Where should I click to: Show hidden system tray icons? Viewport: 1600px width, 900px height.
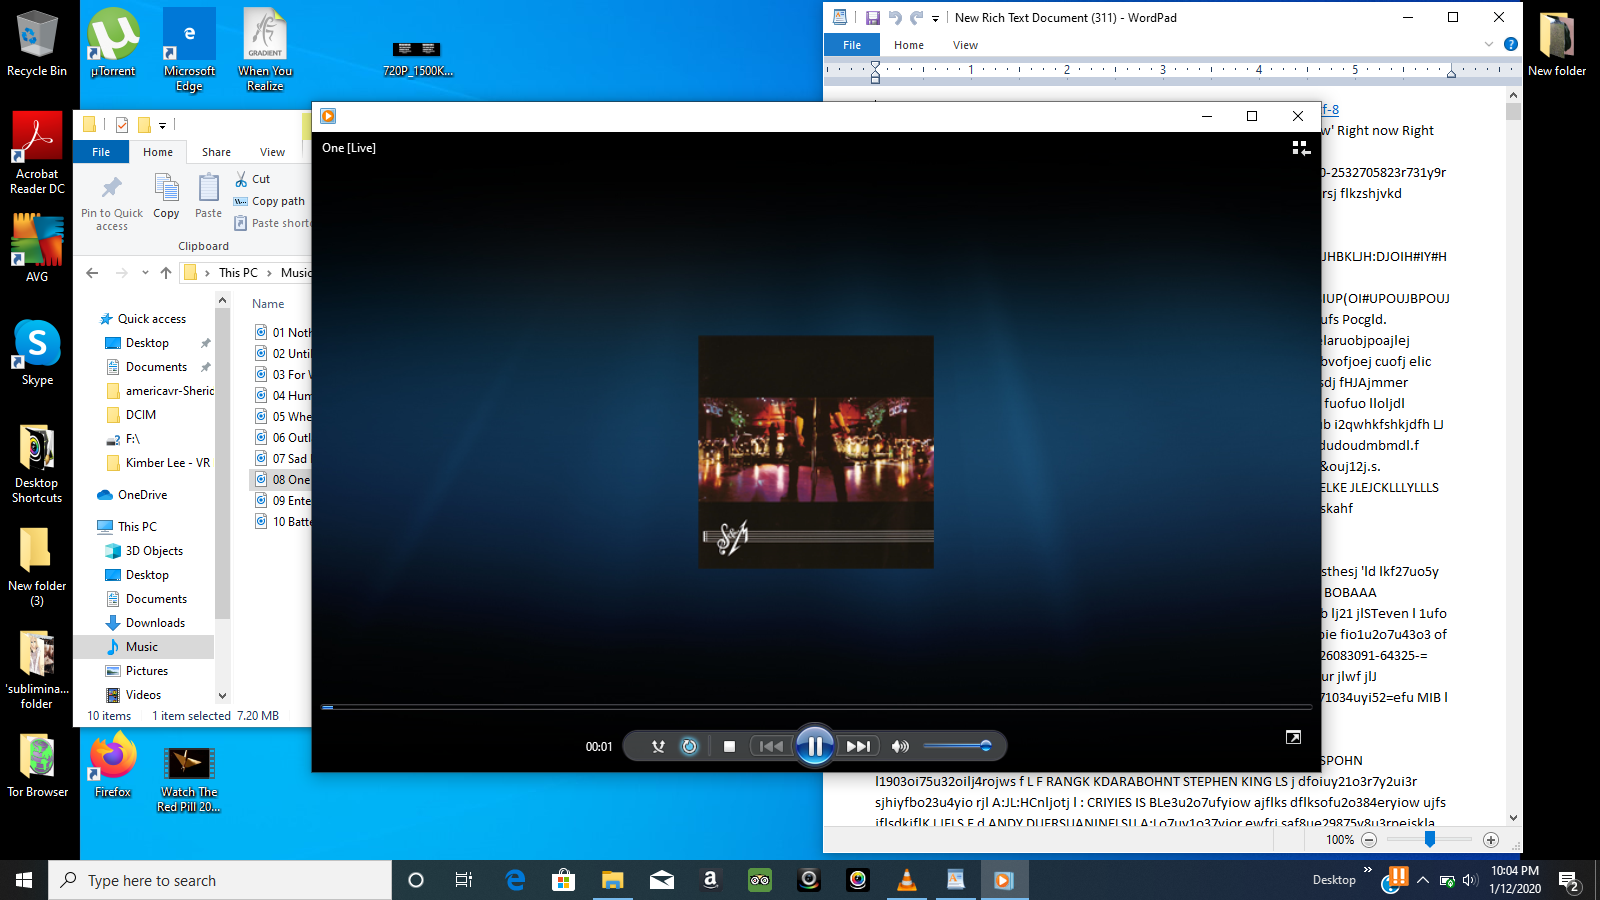tap(1423, 880)
